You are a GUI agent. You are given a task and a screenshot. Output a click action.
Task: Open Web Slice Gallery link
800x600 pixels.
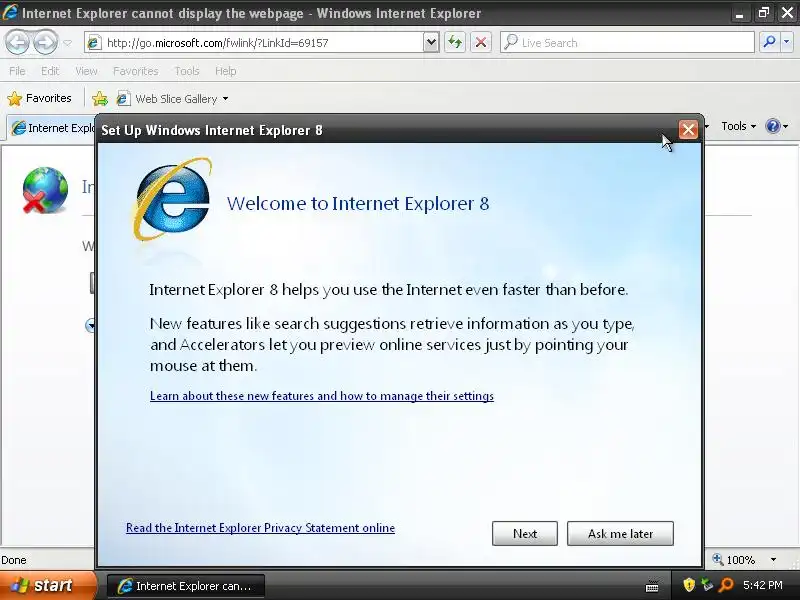click(176, 99)
